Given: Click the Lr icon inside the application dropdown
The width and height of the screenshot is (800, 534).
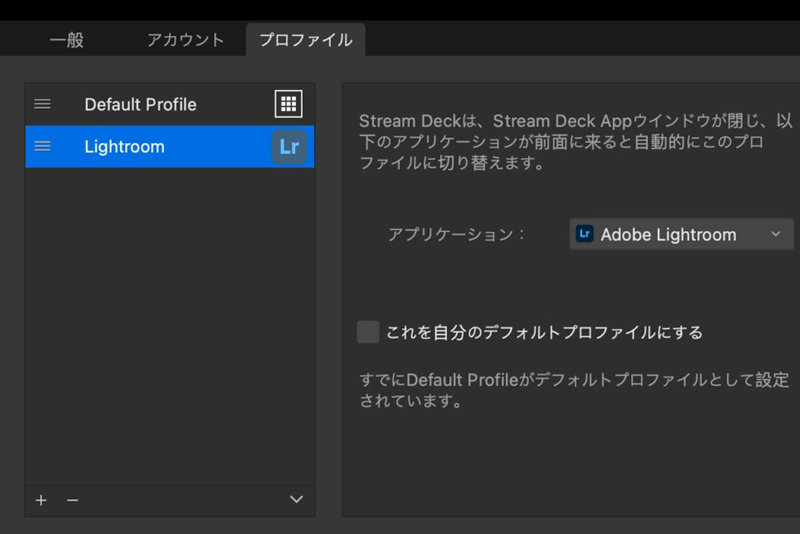Looking at the screenshot, I should click(x=585, y=234).
